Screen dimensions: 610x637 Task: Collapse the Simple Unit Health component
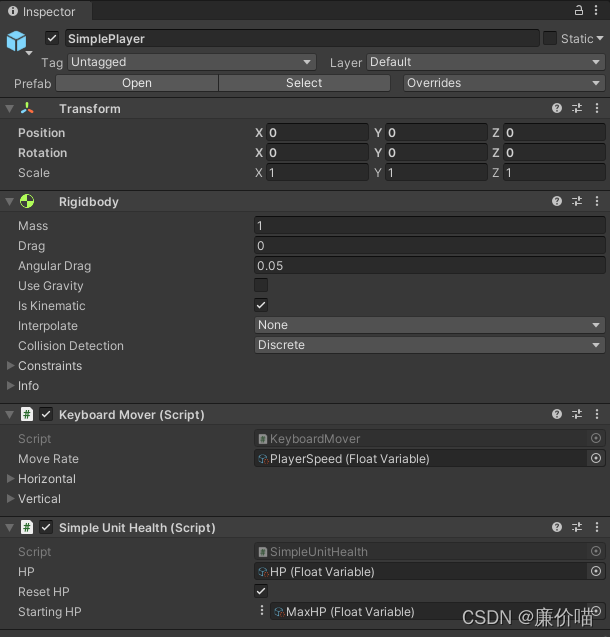click(10, 527)
